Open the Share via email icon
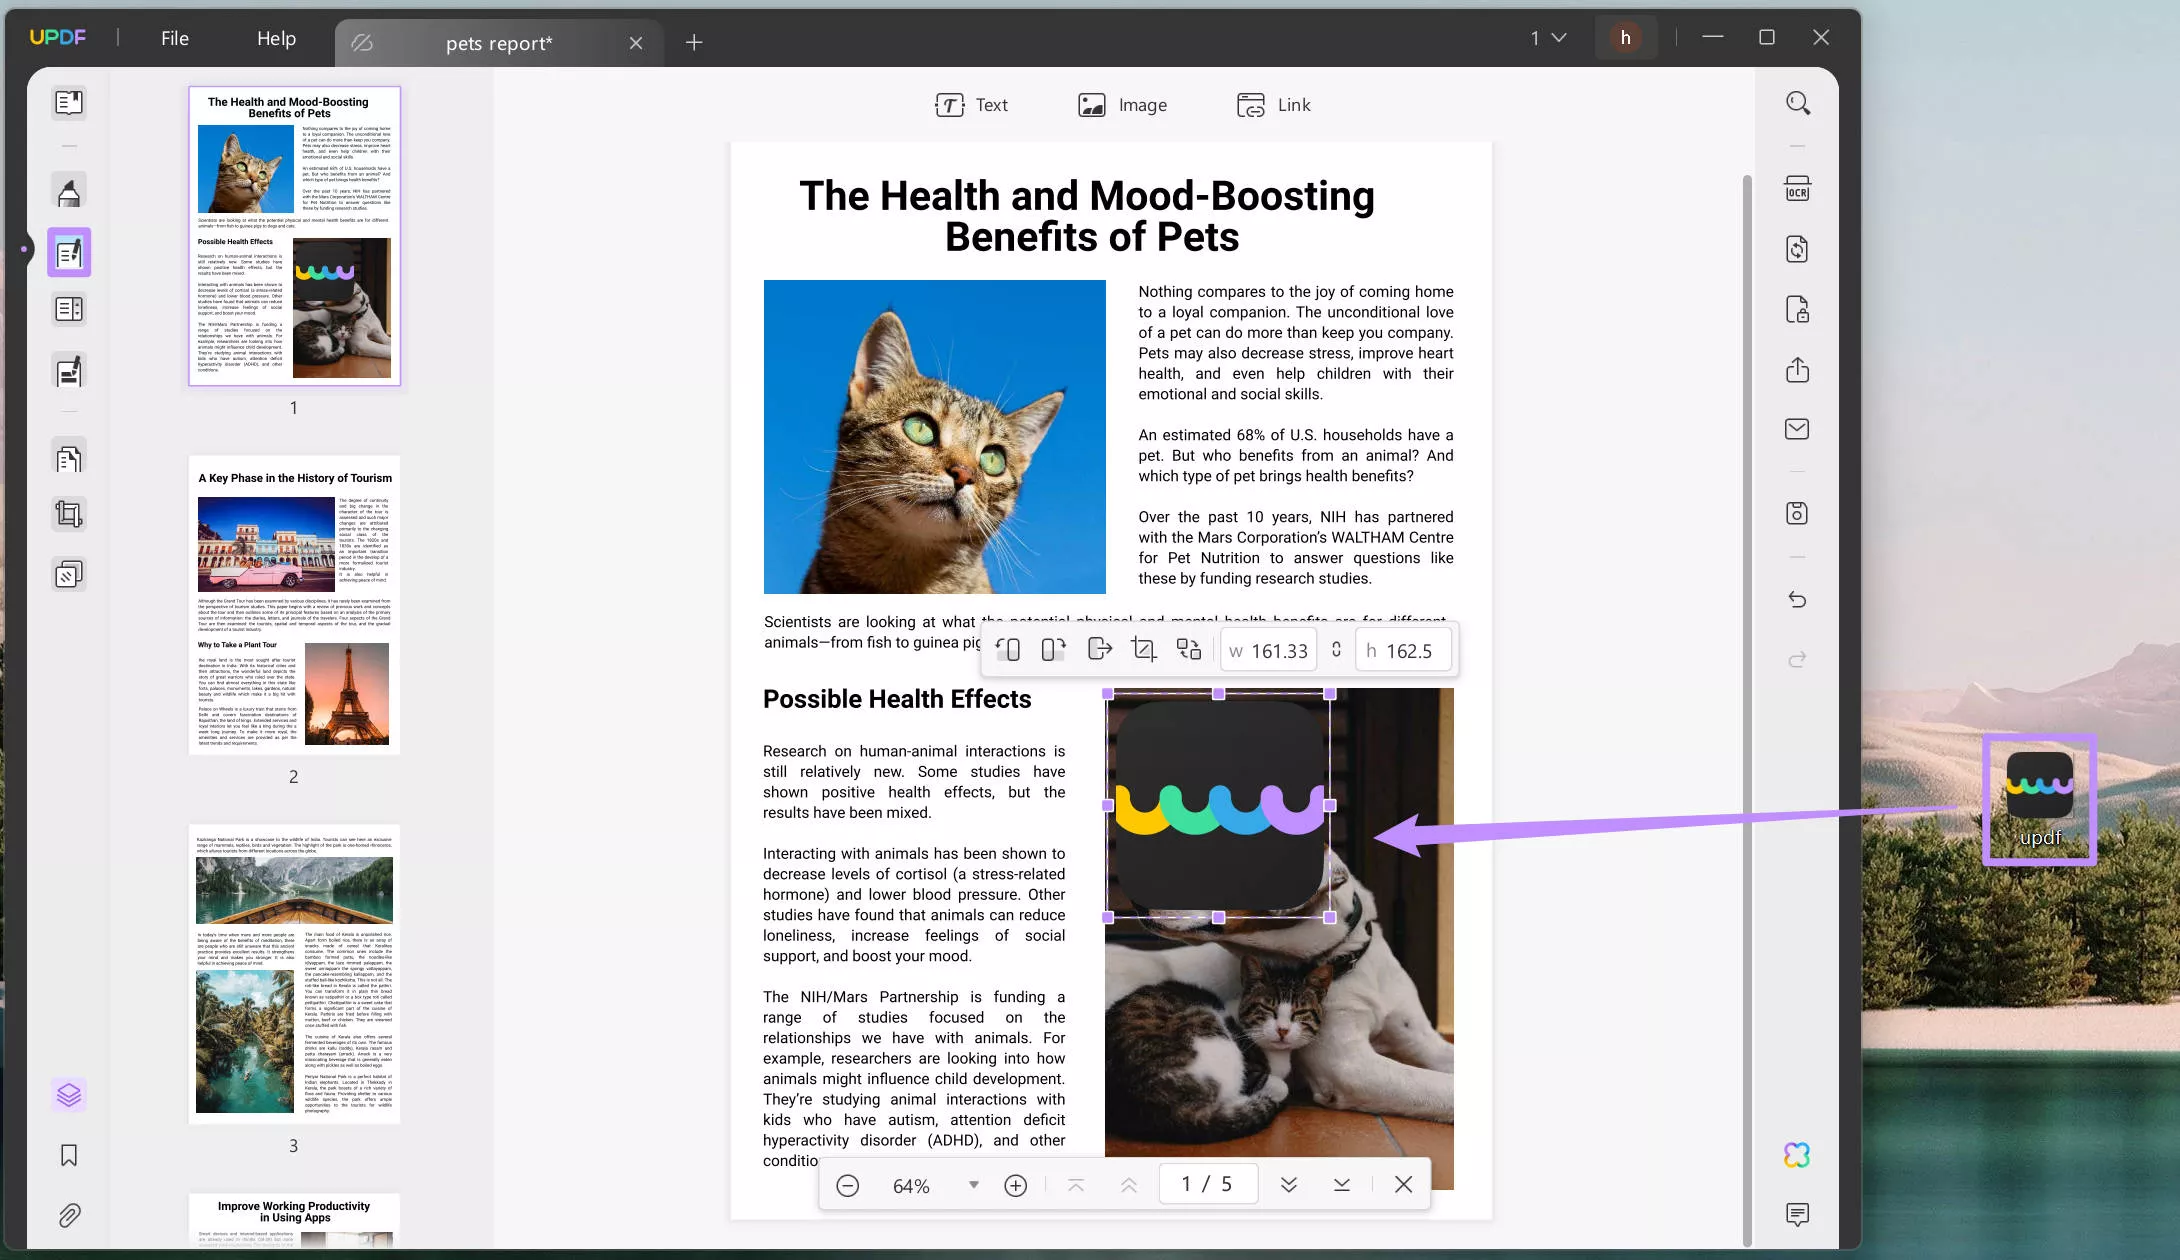2180x1260 pixels. click(x=1798, y=430)
